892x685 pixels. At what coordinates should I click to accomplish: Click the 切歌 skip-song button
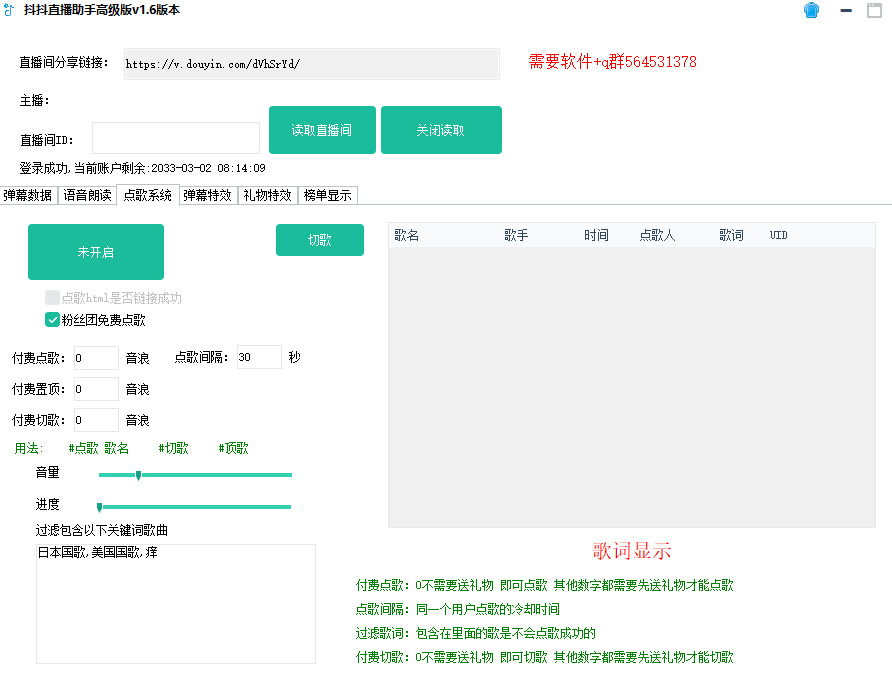(x=320, y=240)
